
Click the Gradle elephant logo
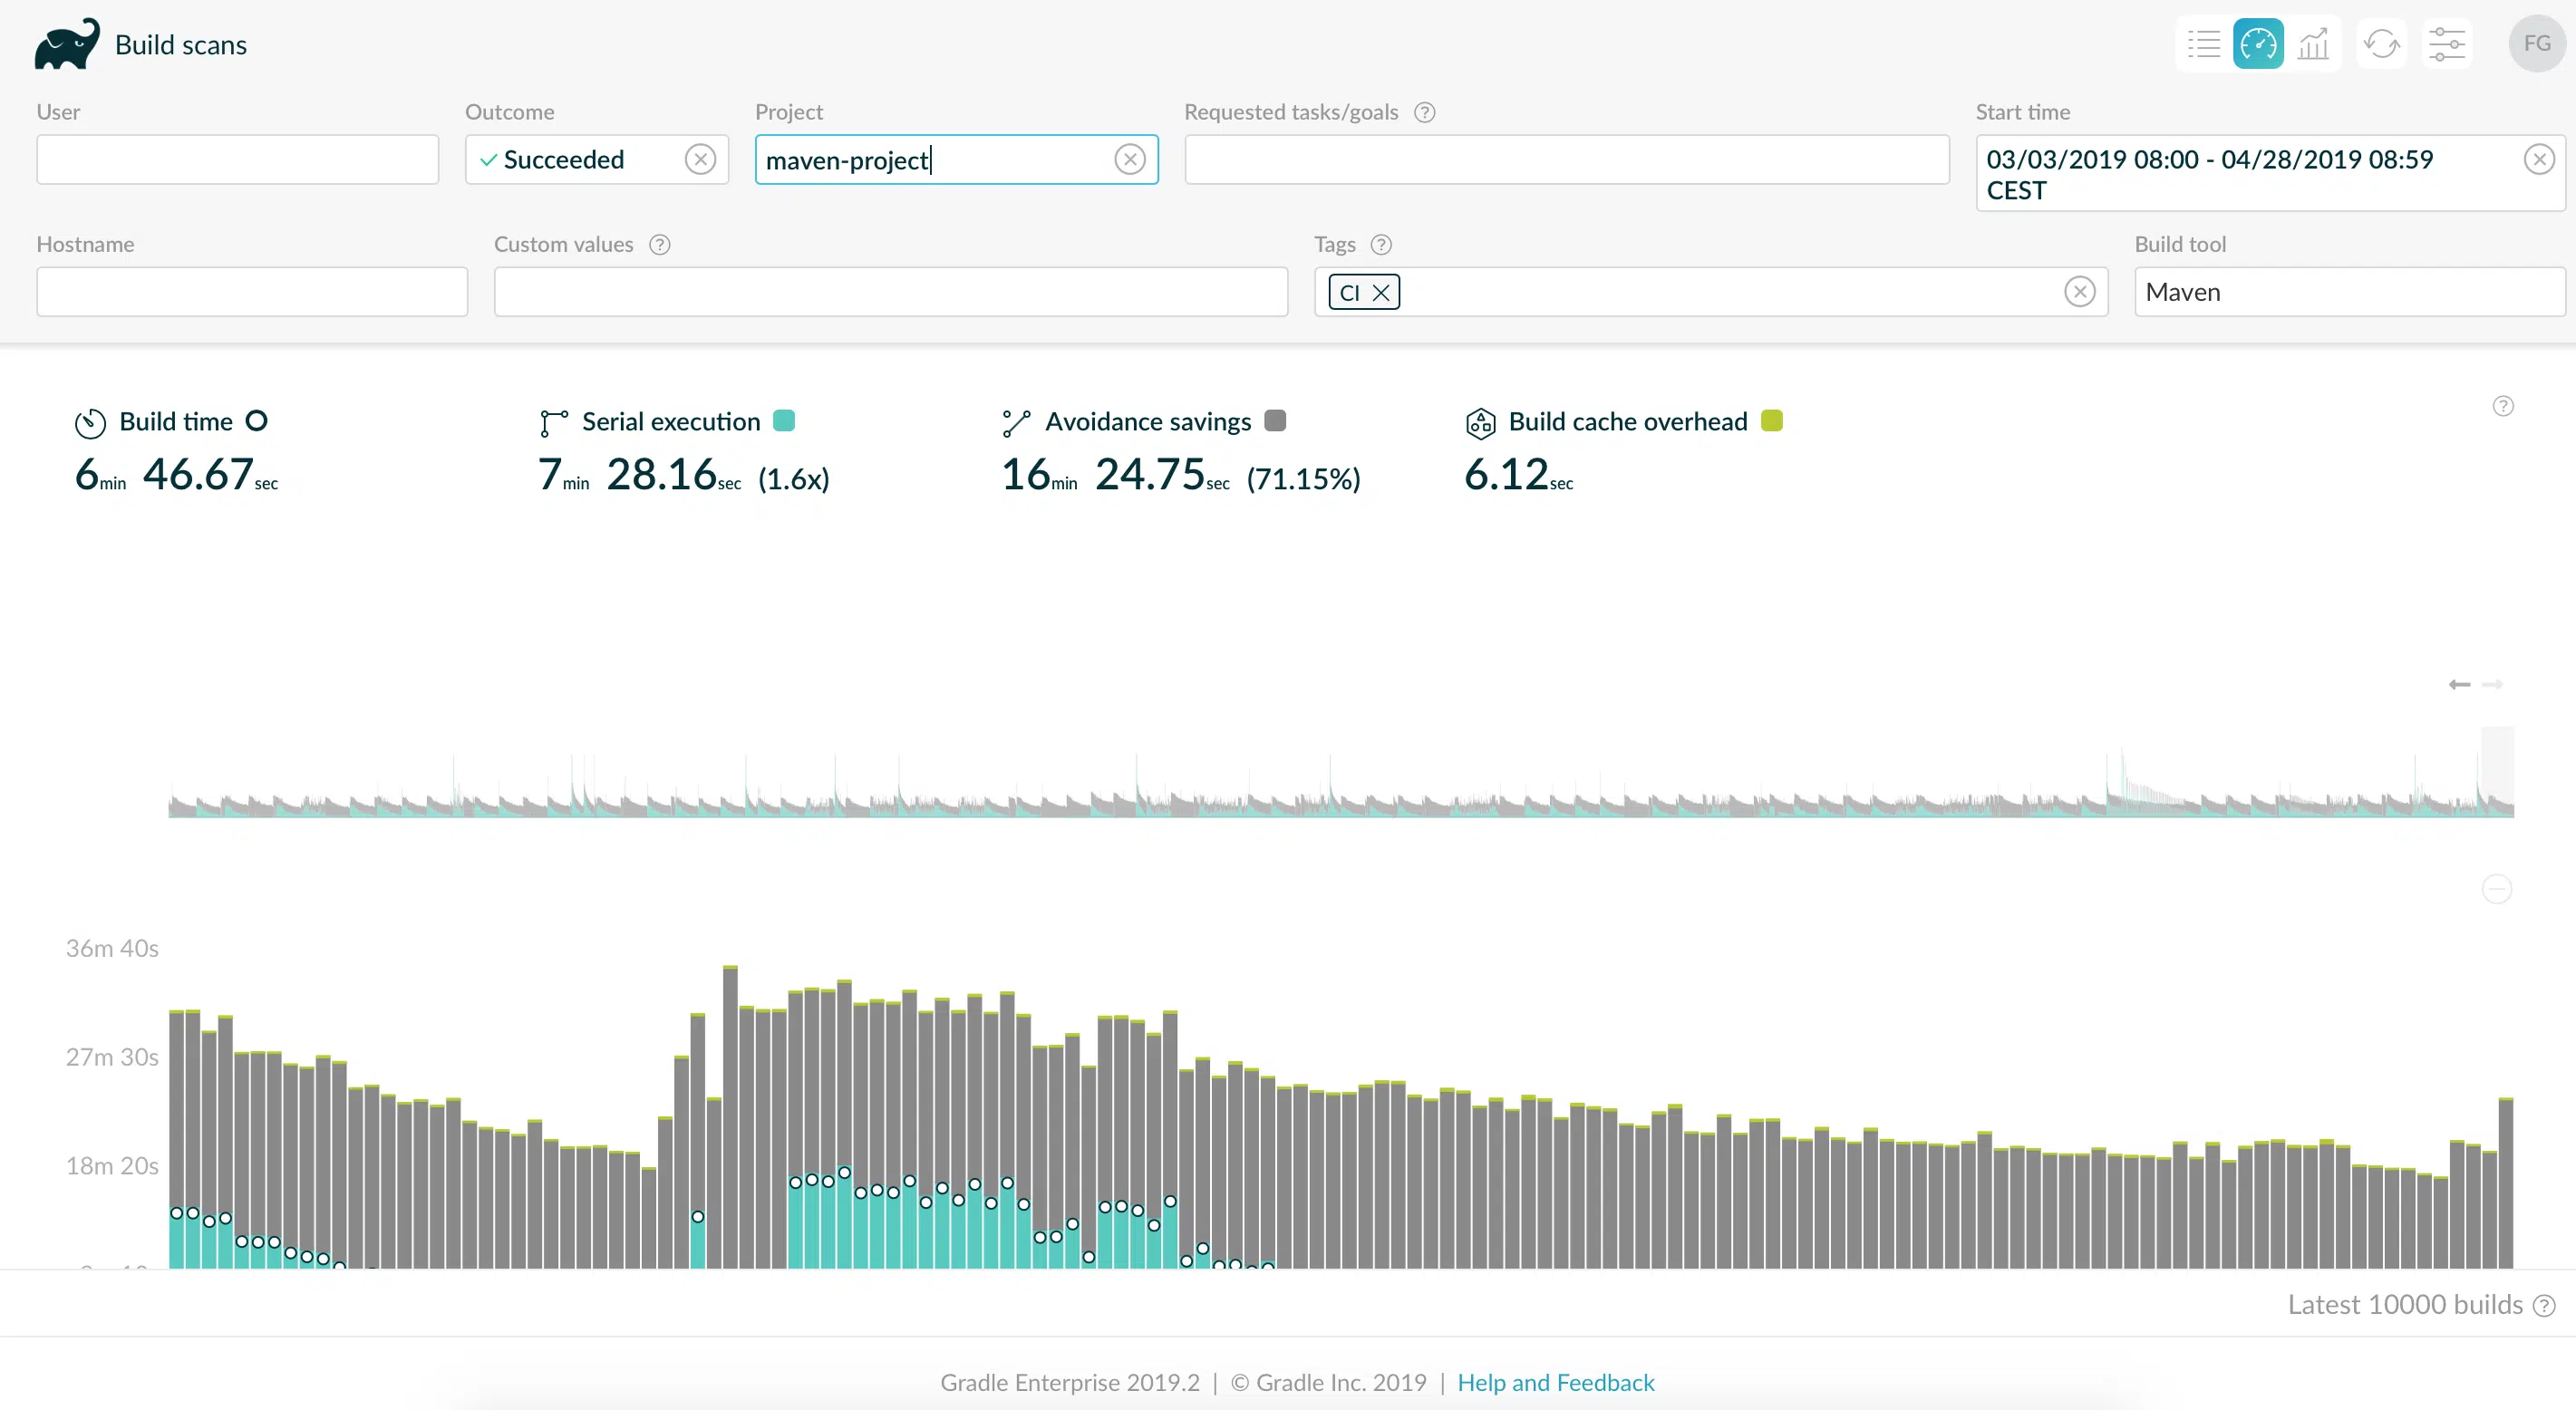67,44
